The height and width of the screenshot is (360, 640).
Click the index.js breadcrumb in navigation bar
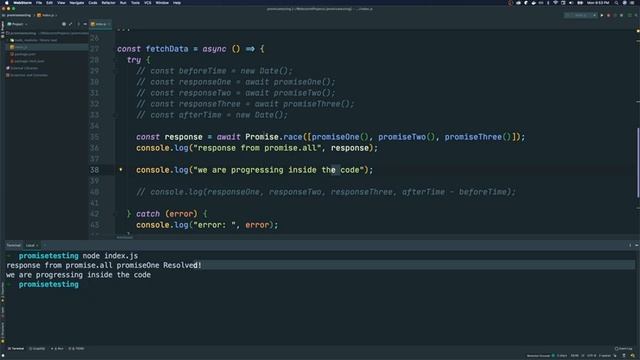(48, 15)
